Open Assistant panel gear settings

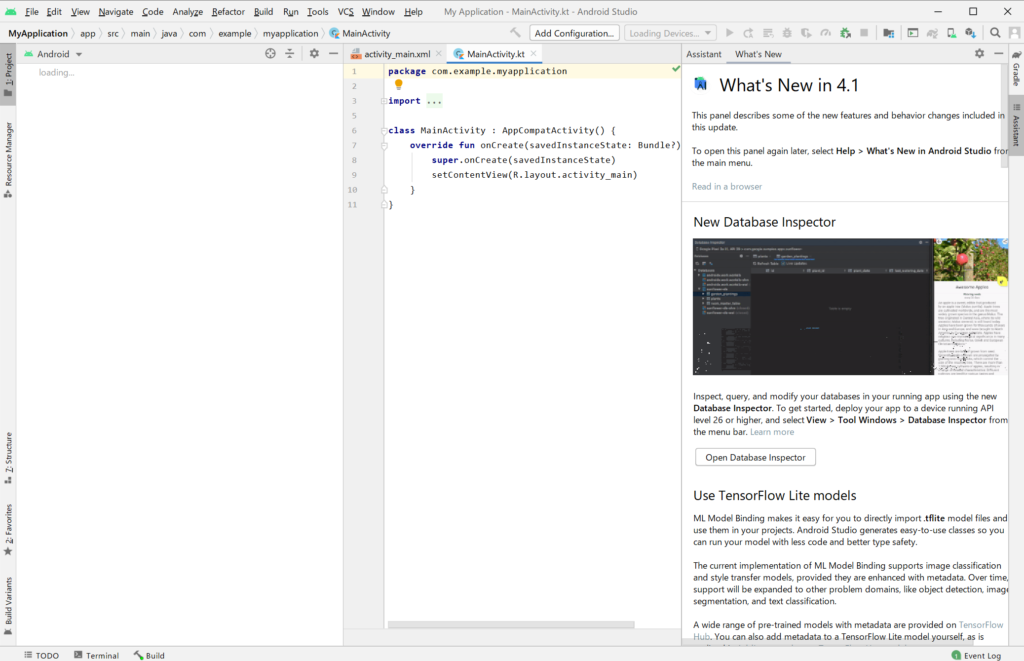pos(979,54)
